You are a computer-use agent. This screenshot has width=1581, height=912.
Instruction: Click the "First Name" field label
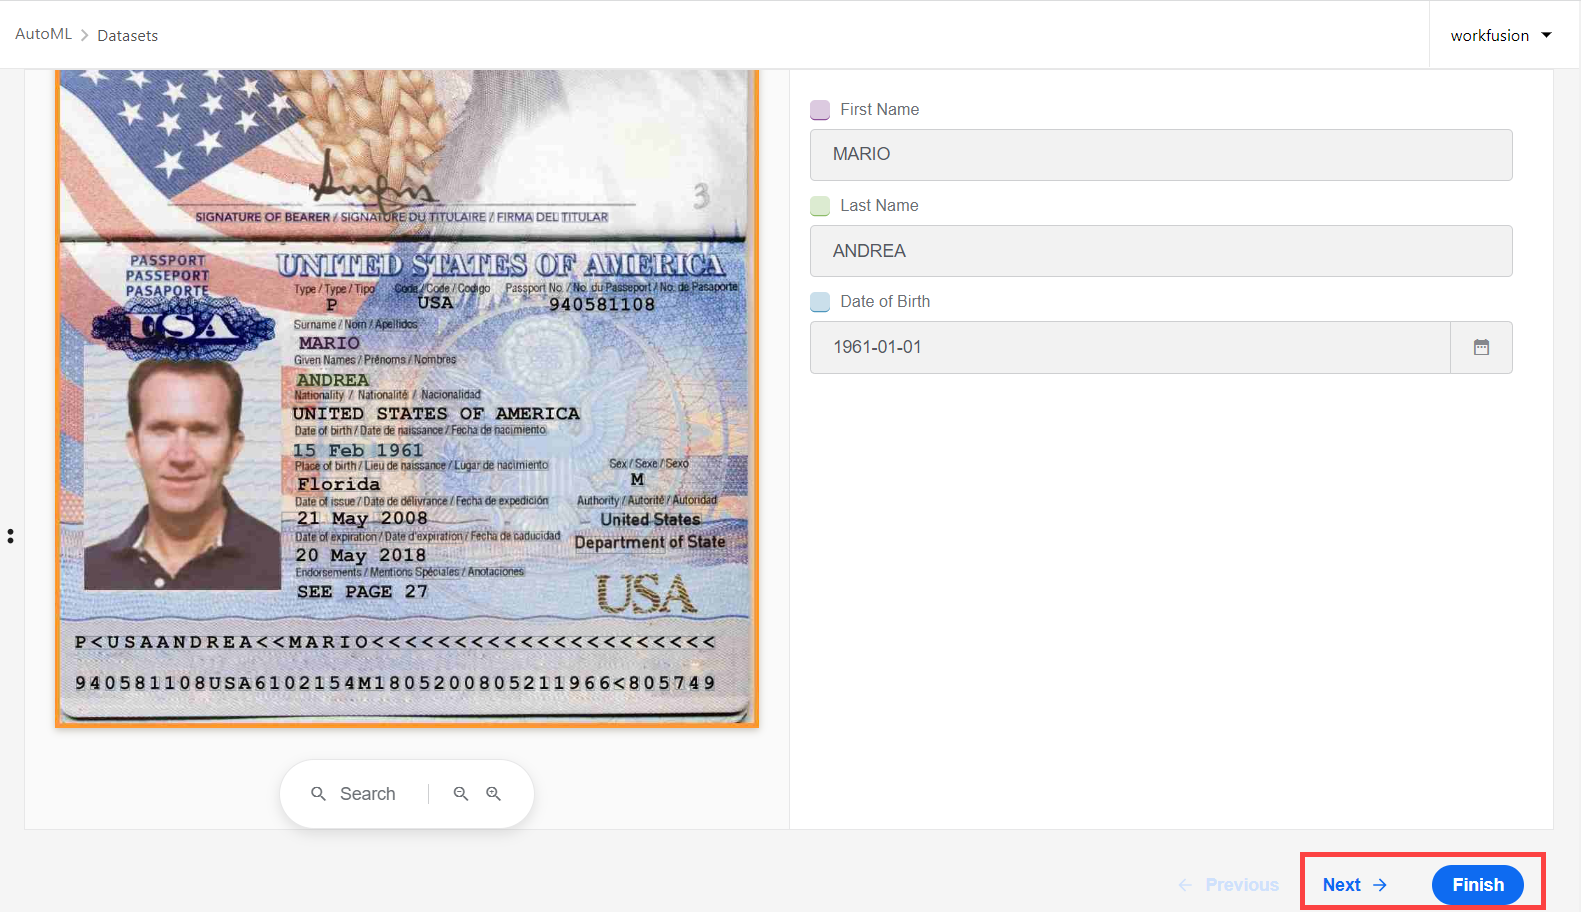(x=879, y=110)
